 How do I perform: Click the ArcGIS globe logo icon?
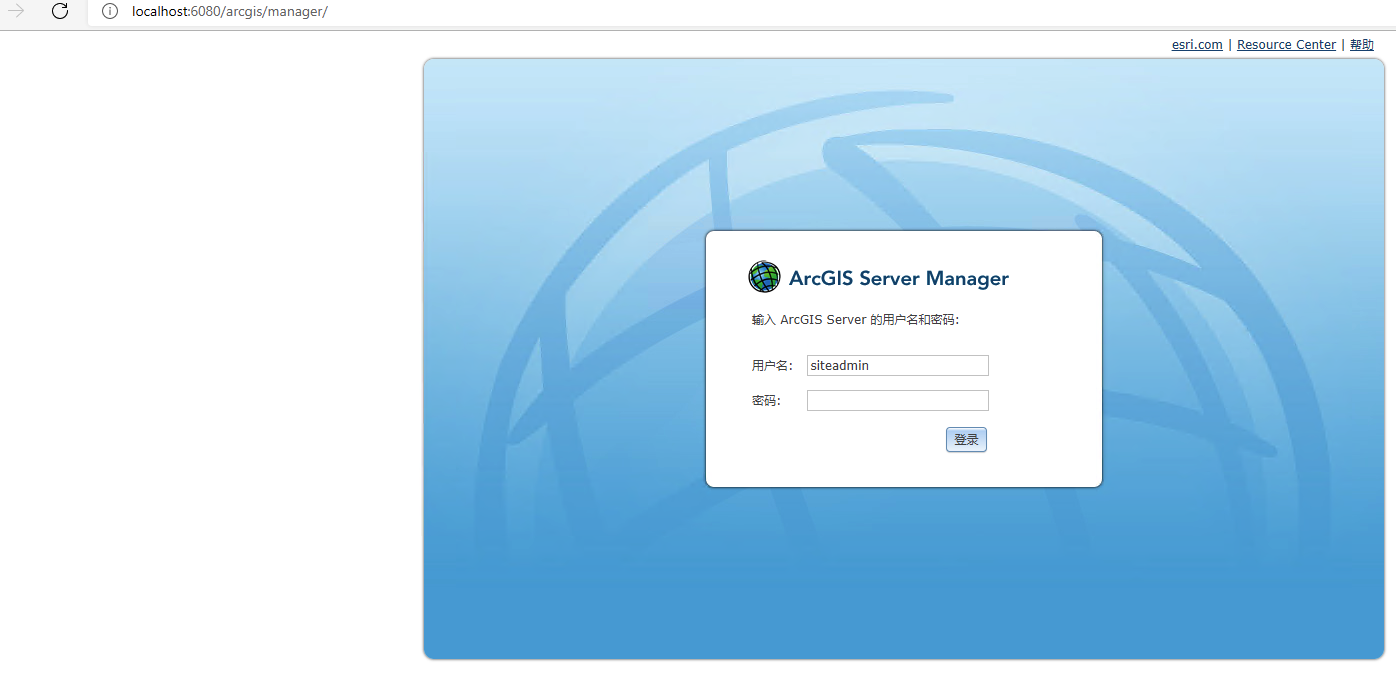coord(764,277)
